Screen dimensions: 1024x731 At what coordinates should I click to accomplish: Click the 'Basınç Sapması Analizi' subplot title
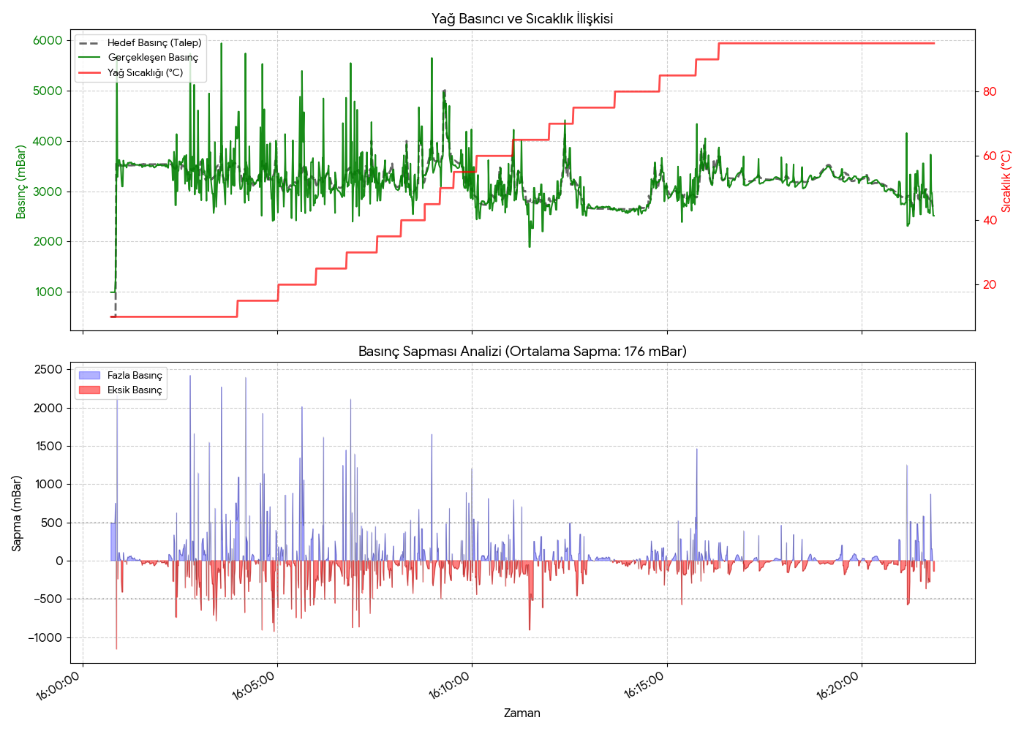click(522, 351)
